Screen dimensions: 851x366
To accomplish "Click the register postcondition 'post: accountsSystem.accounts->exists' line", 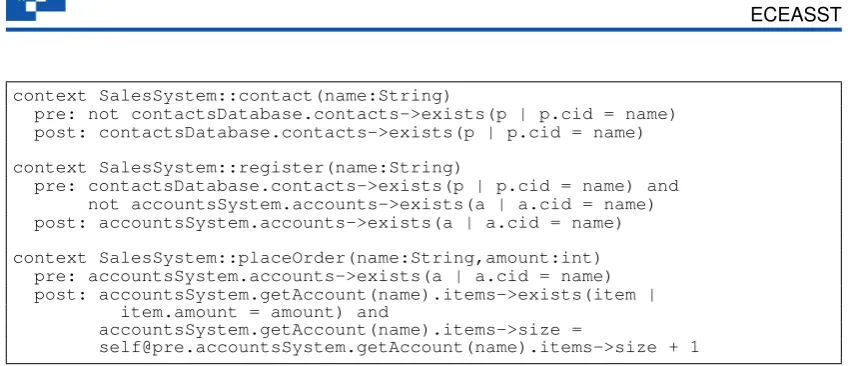I will tap(328, 223).
